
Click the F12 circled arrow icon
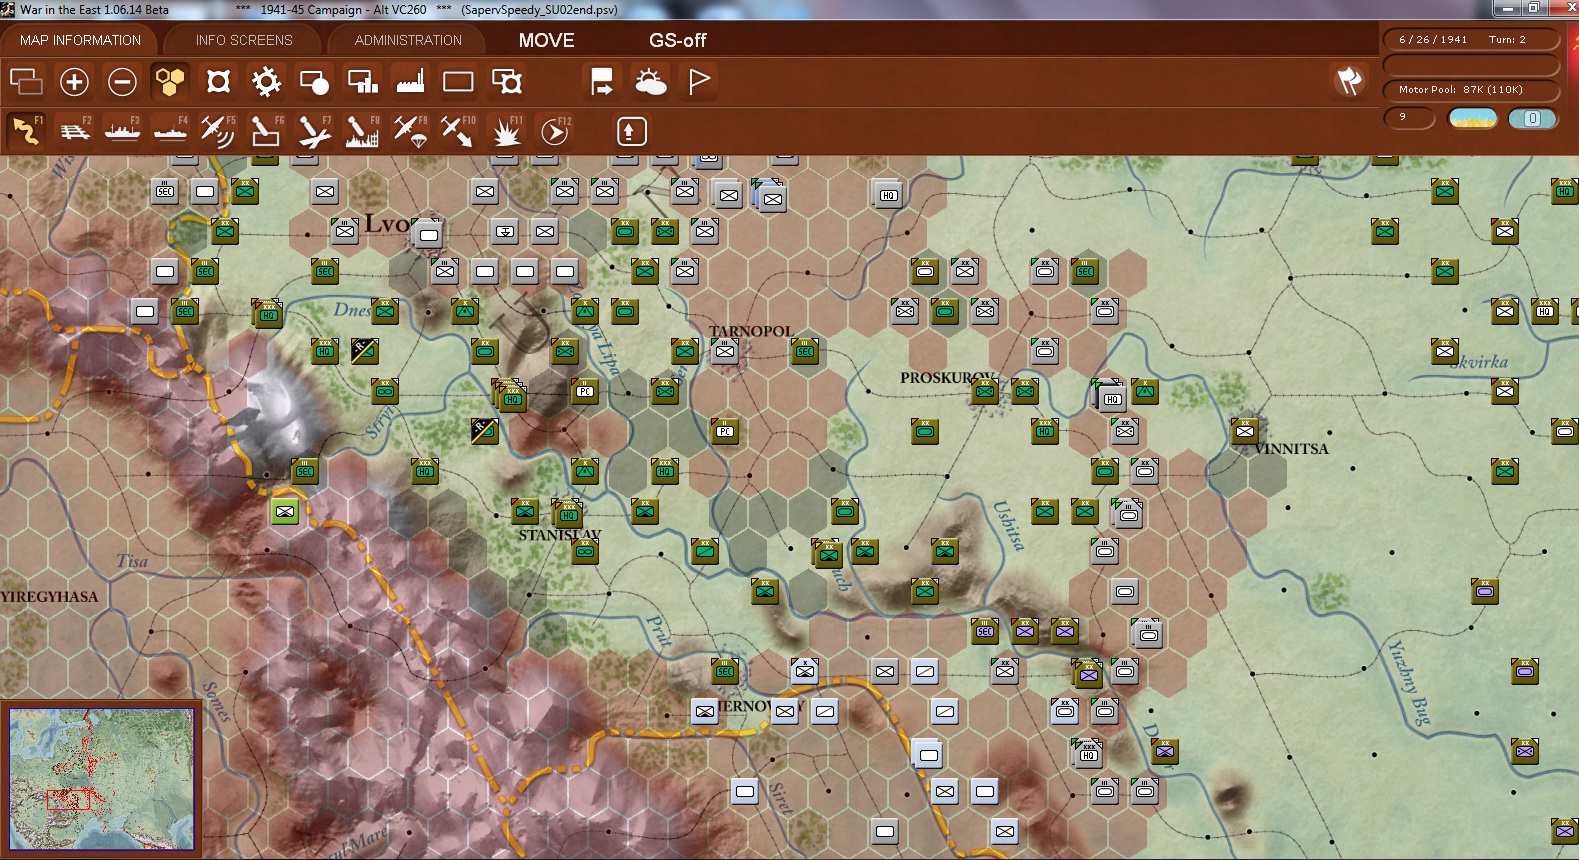(555, 131)
